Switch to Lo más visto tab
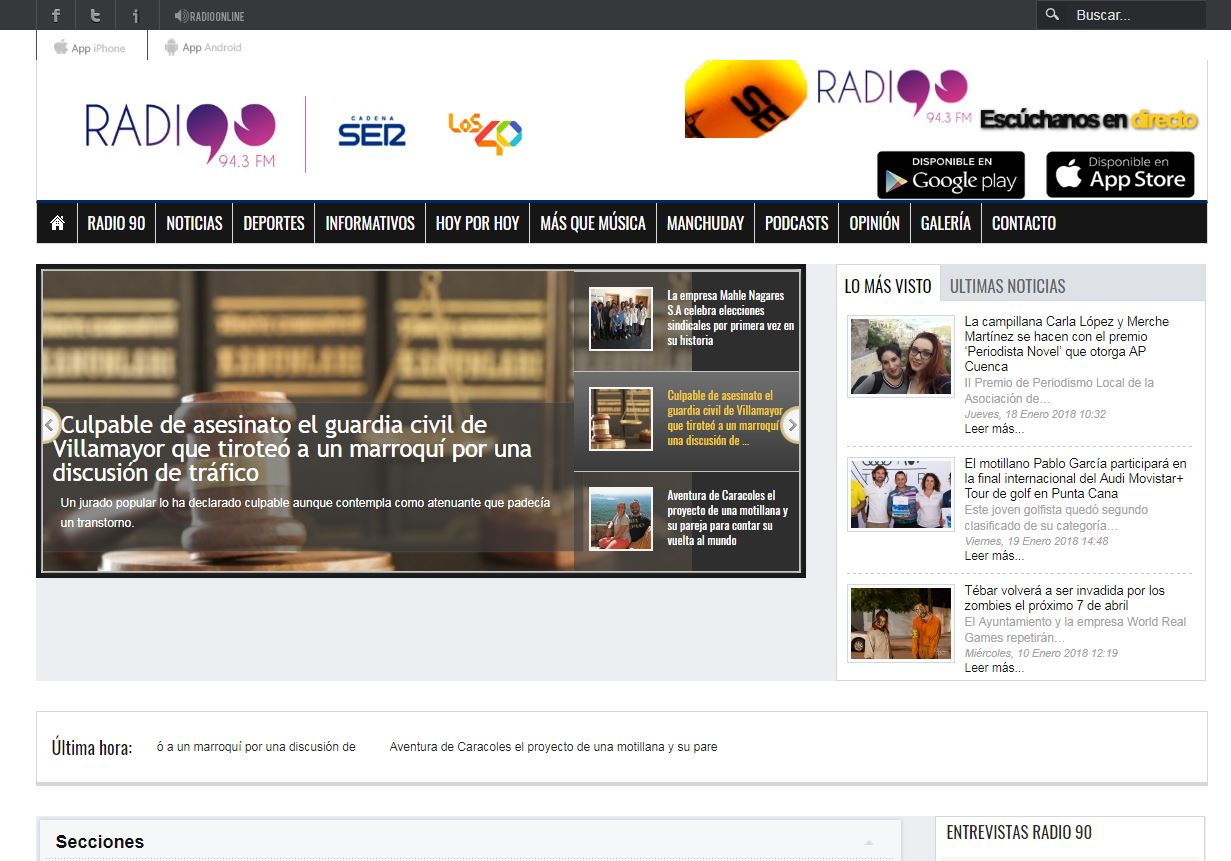1231x861 pixels. [x=888, y=286]
